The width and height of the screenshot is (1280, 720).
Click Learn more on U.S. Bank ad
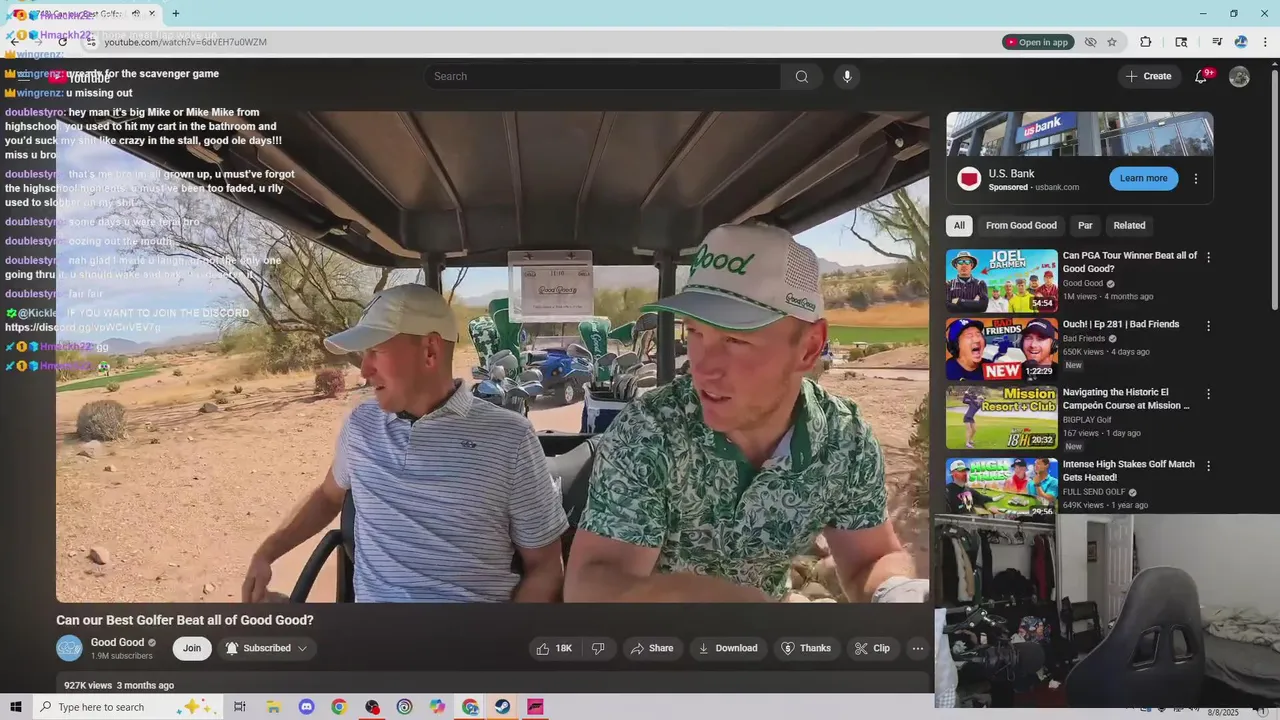pyautogui.click(x=1143, y=178)
